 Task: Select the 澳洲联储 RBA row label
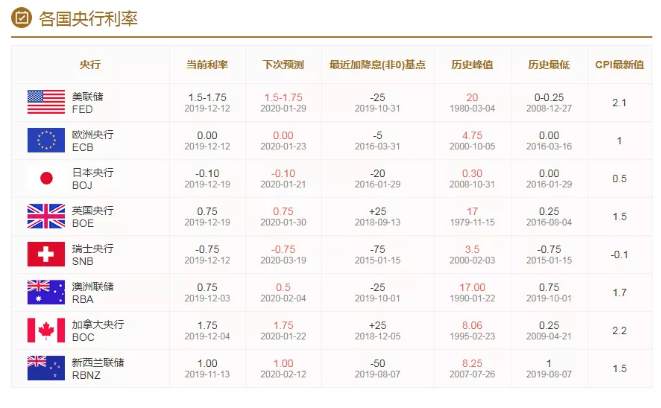[92, 293]
